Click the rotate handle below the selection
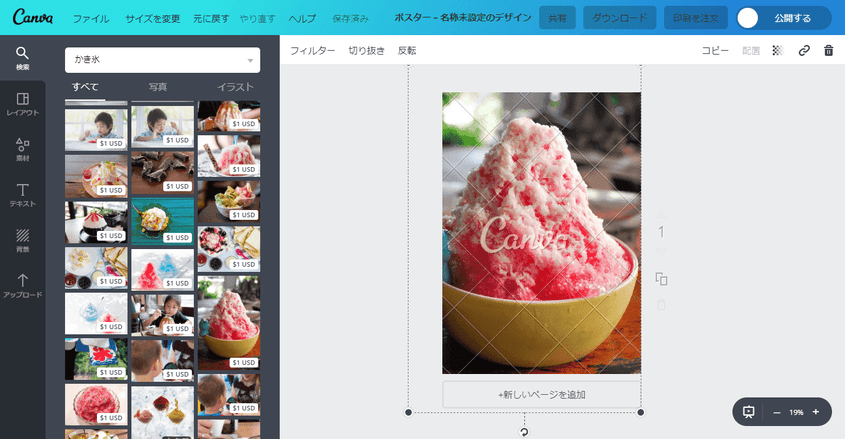Image resolution: width=845 pixels, height=439 pixels. coord(524,431)
